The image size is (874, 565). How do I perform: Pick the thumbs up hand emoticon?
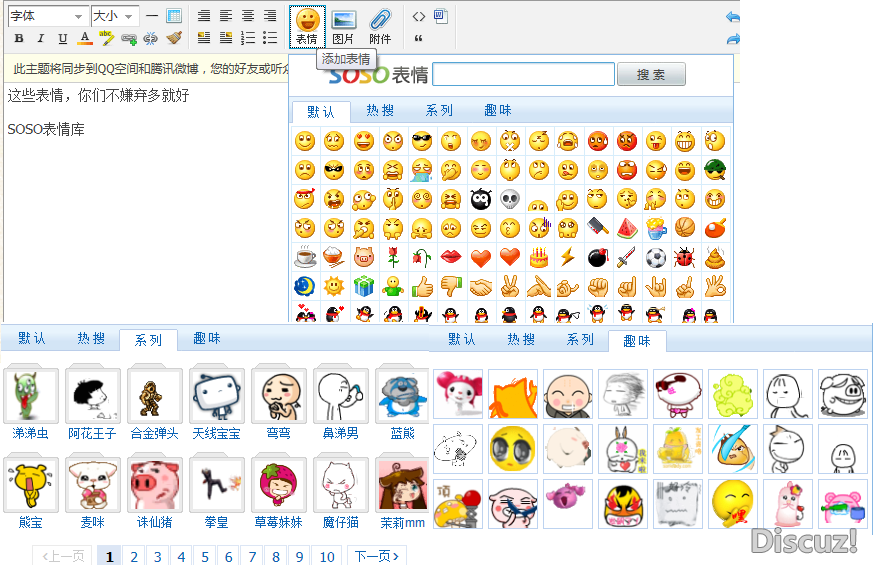(x=422, y=286)
